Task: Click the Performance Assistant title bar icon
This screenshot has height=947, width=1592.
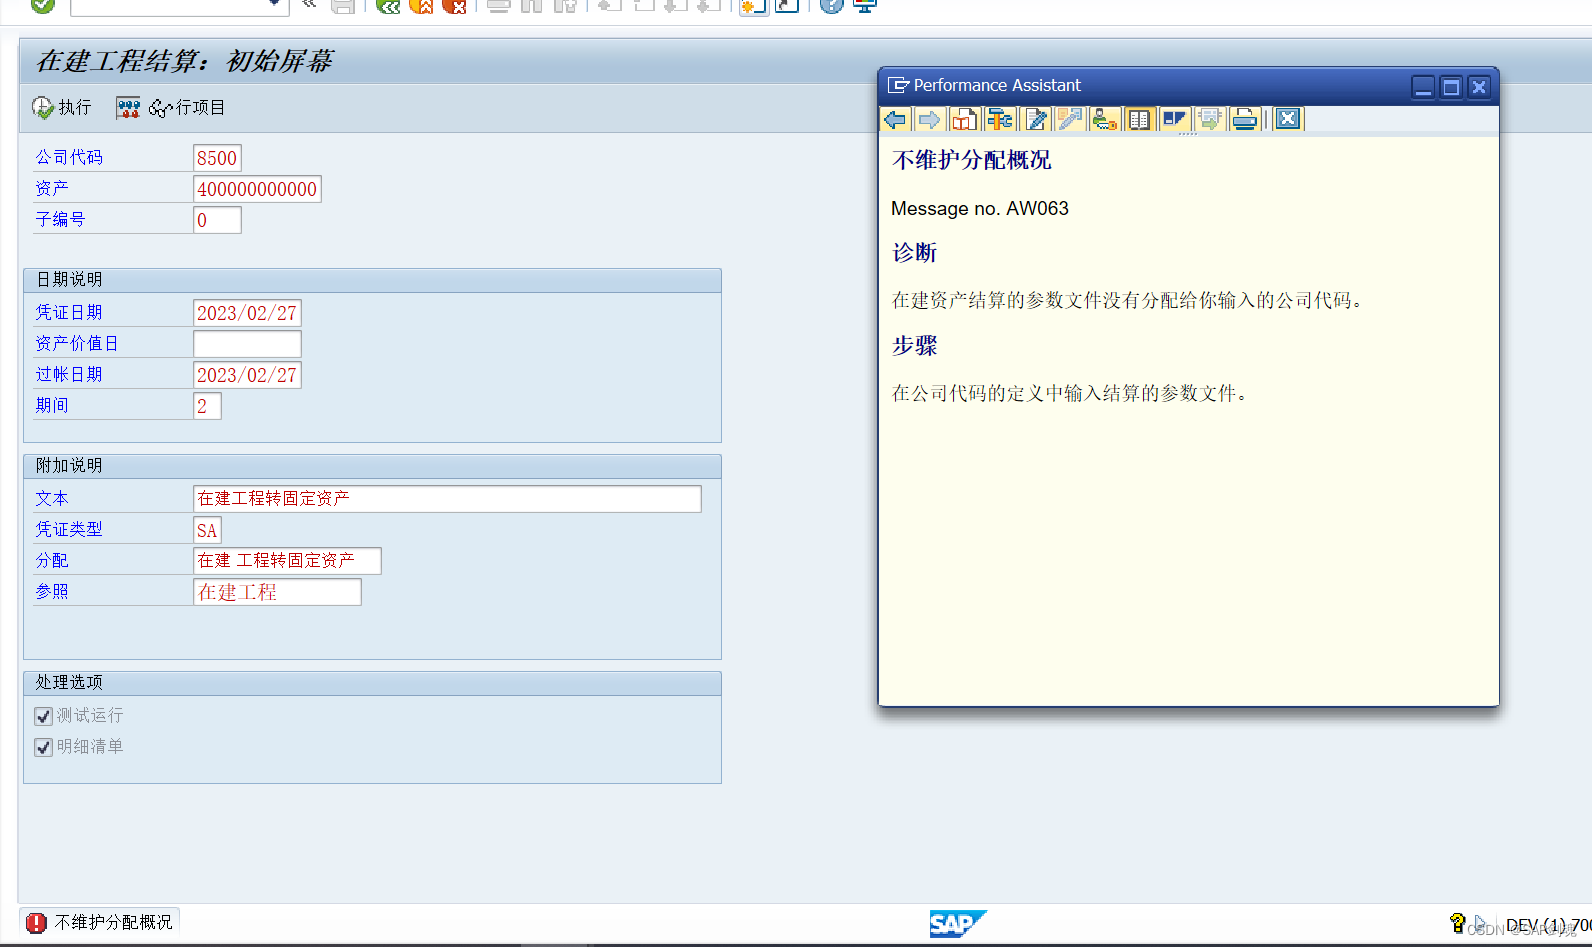Action: click(898, 86)
